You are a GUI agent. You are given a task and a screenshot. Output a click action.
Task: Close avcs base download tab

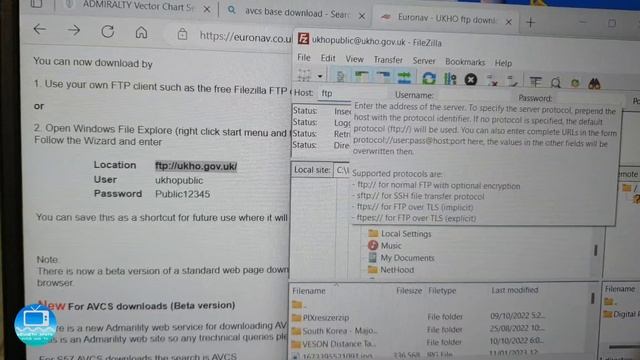tap(362, 16)
